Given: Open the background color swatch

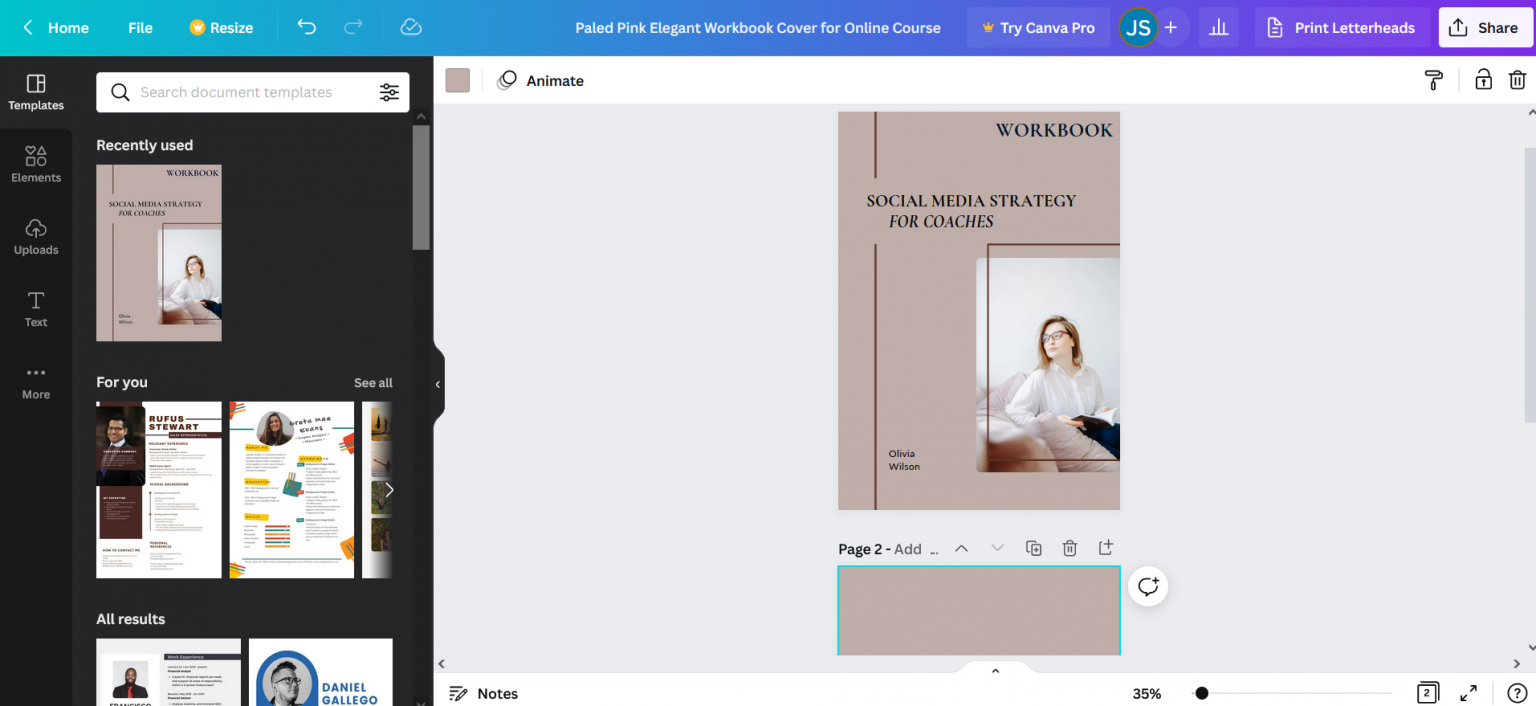Looking at the screenshot, I should pos(458,81).
